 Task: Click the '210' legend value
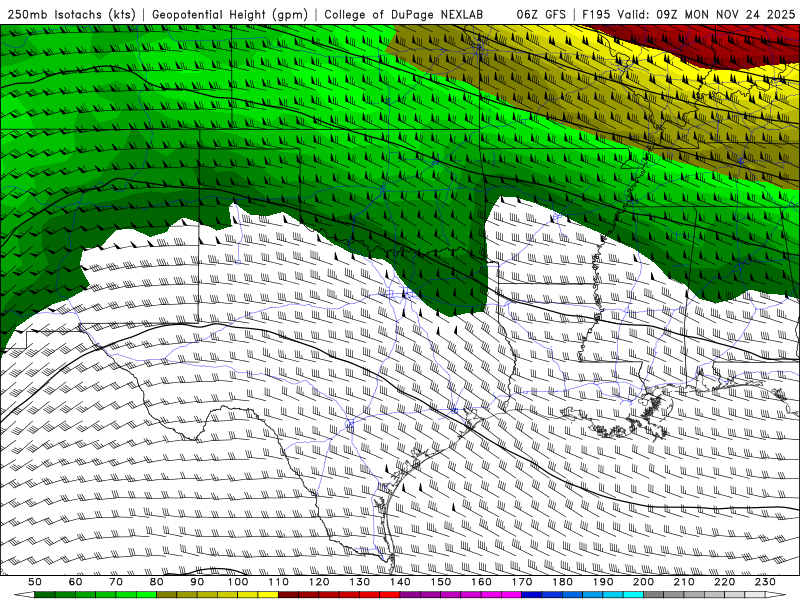click(x=684, y=582)
